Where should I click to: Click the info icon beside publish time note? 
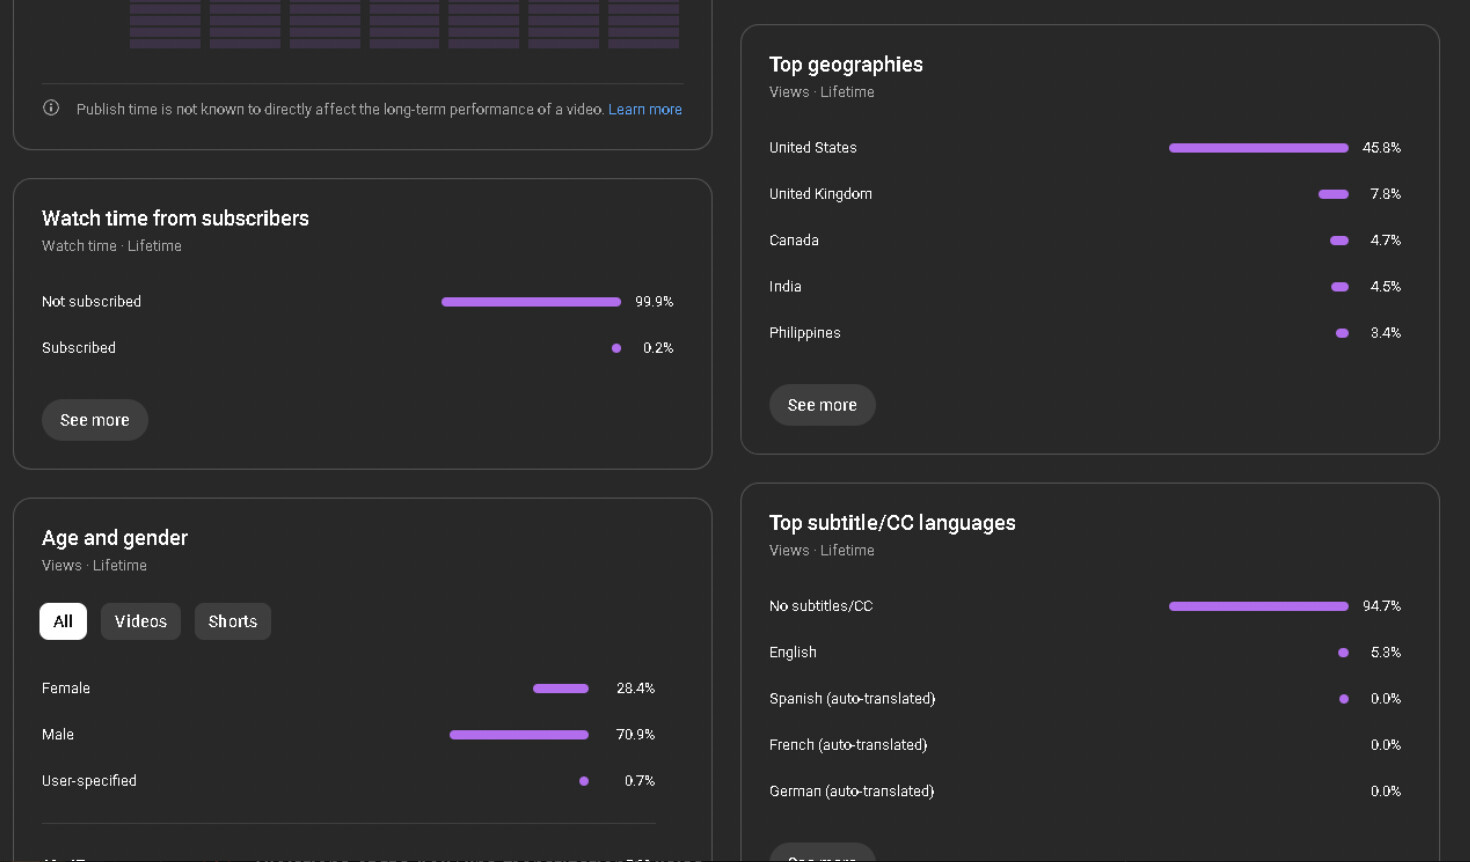pos(51,108)
